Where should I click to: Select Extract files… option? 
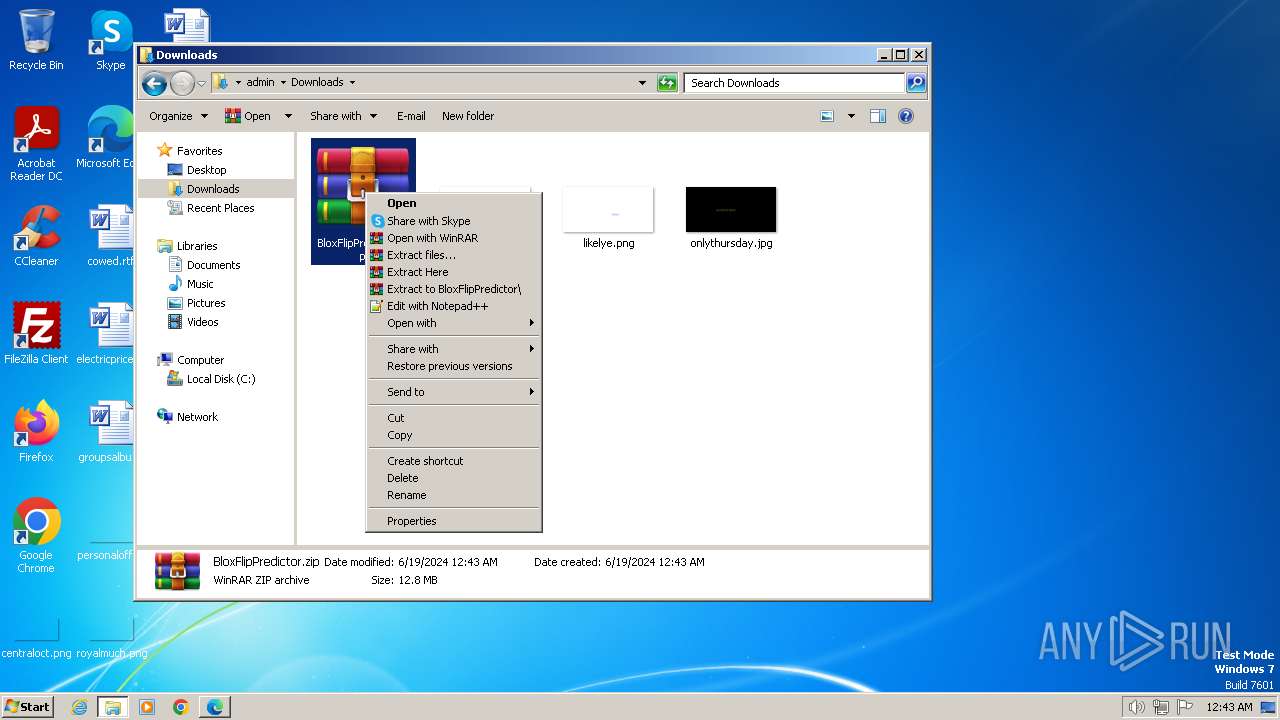[454, 255]
